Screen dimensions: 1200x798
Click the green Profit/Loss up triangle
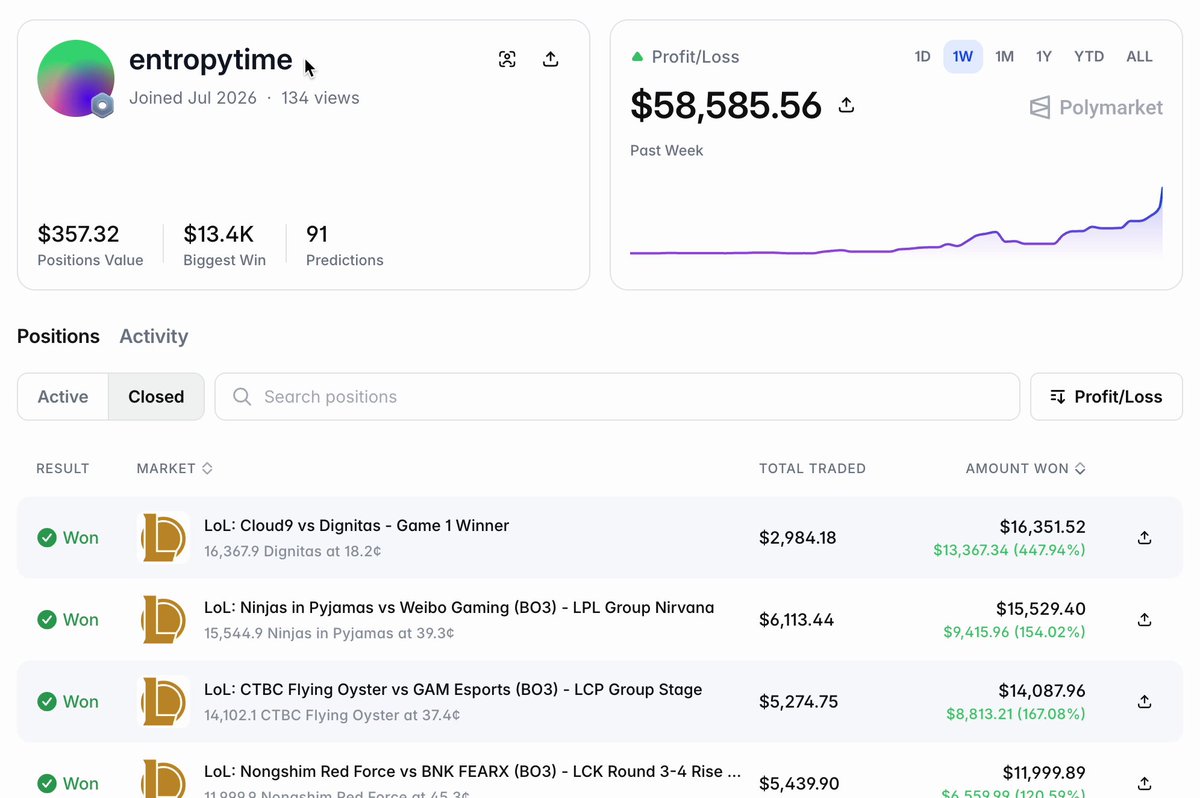click(x=637, y=57)
